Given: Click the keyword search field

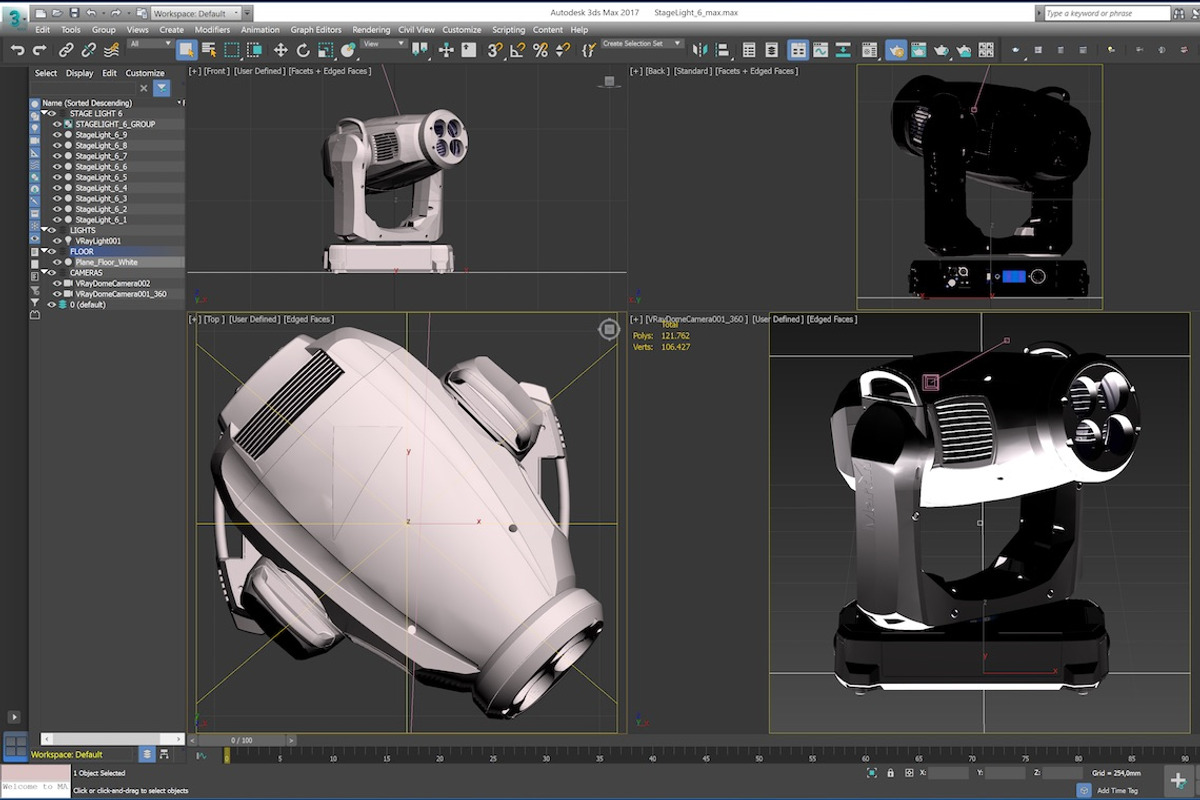Looking at the screenshot, I should 1107,13.
